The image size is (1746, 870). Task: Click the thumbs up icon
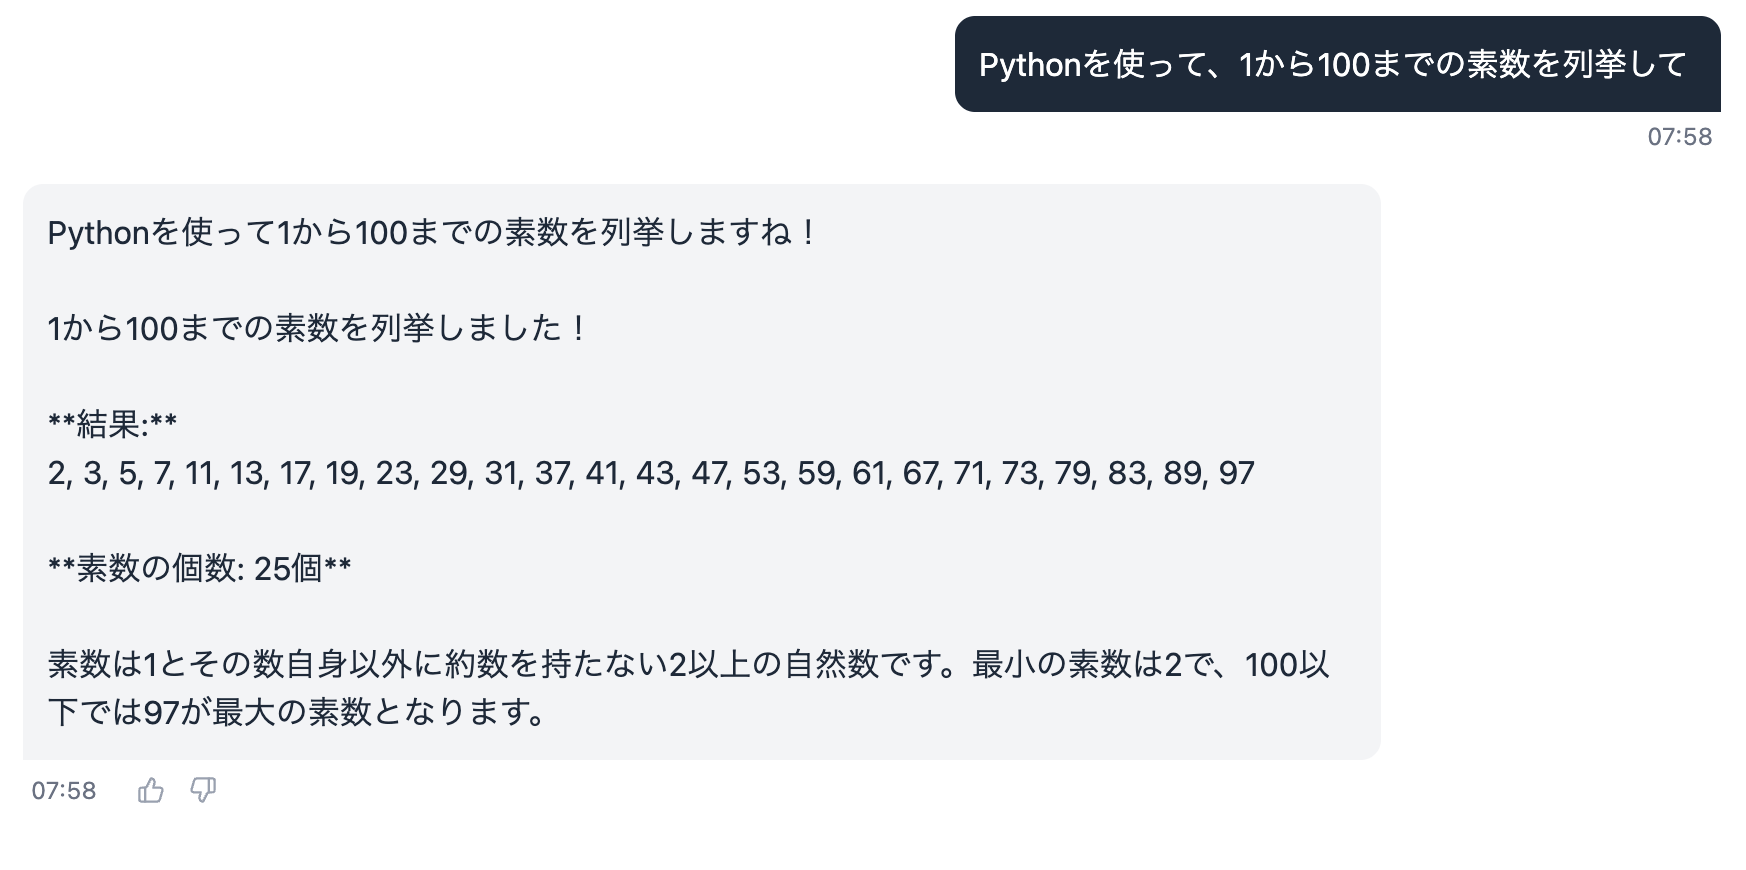[x=151, y=791]
